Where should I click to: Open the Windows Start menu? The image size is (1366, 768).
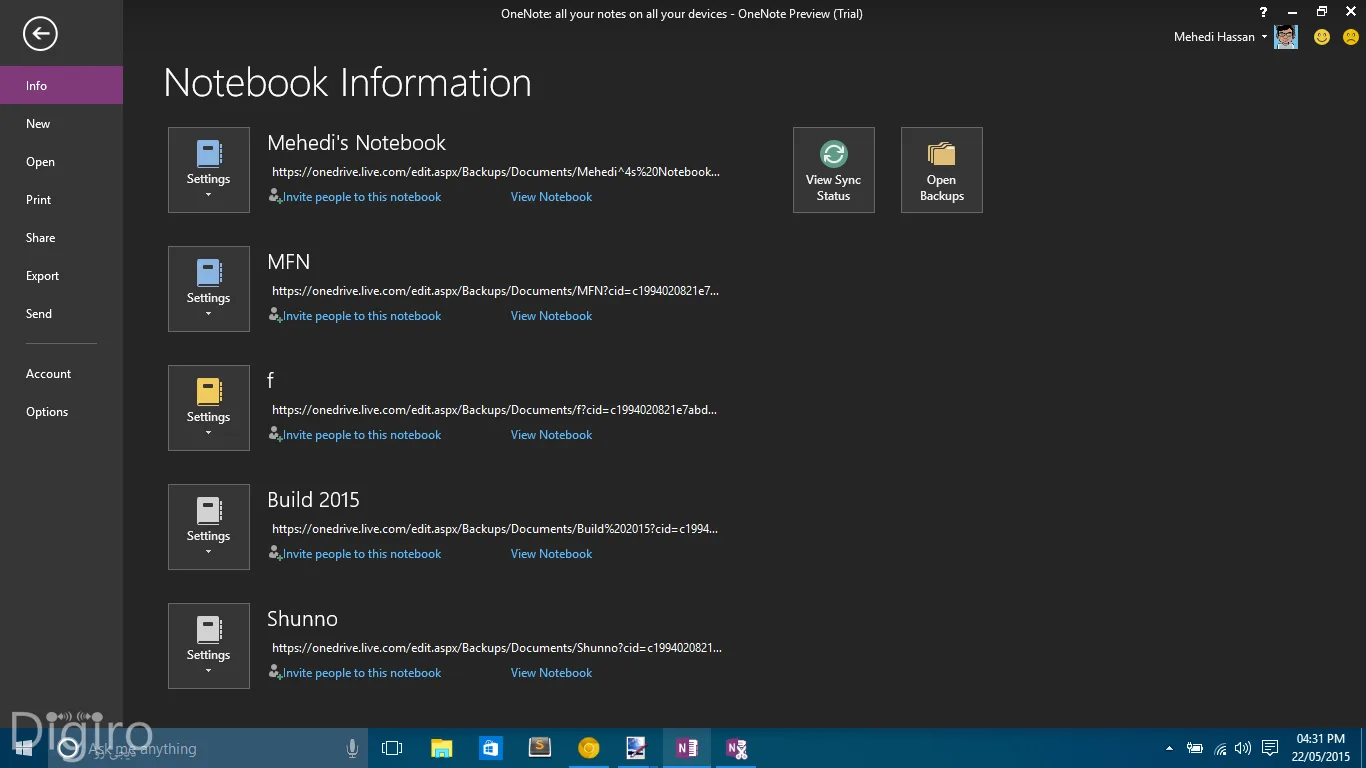click(x=24, y=748)
